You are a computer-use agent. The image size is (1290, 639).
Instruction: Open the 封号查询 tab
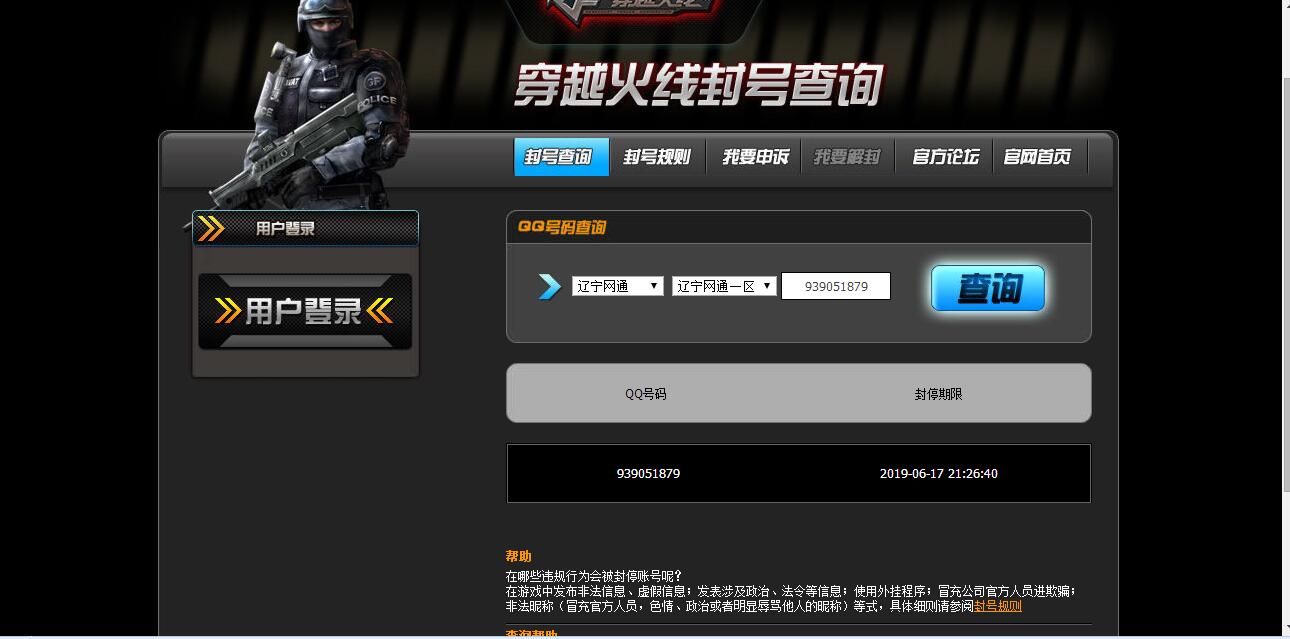coord(561,157)
